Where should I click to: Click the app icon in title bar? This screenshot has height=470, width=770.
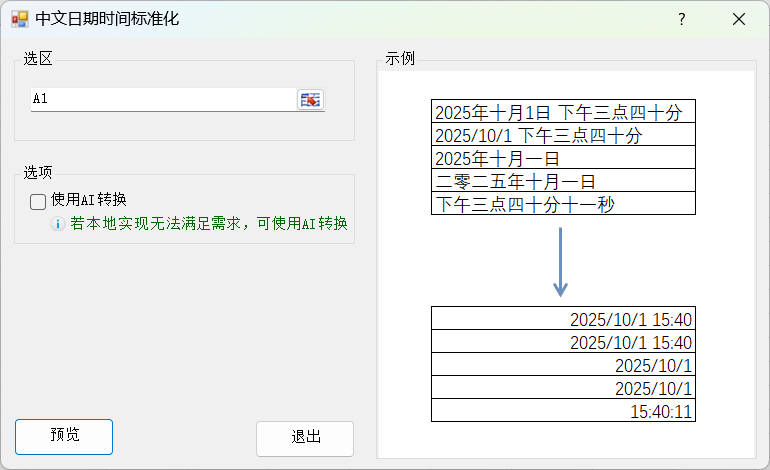pos(20,19)
